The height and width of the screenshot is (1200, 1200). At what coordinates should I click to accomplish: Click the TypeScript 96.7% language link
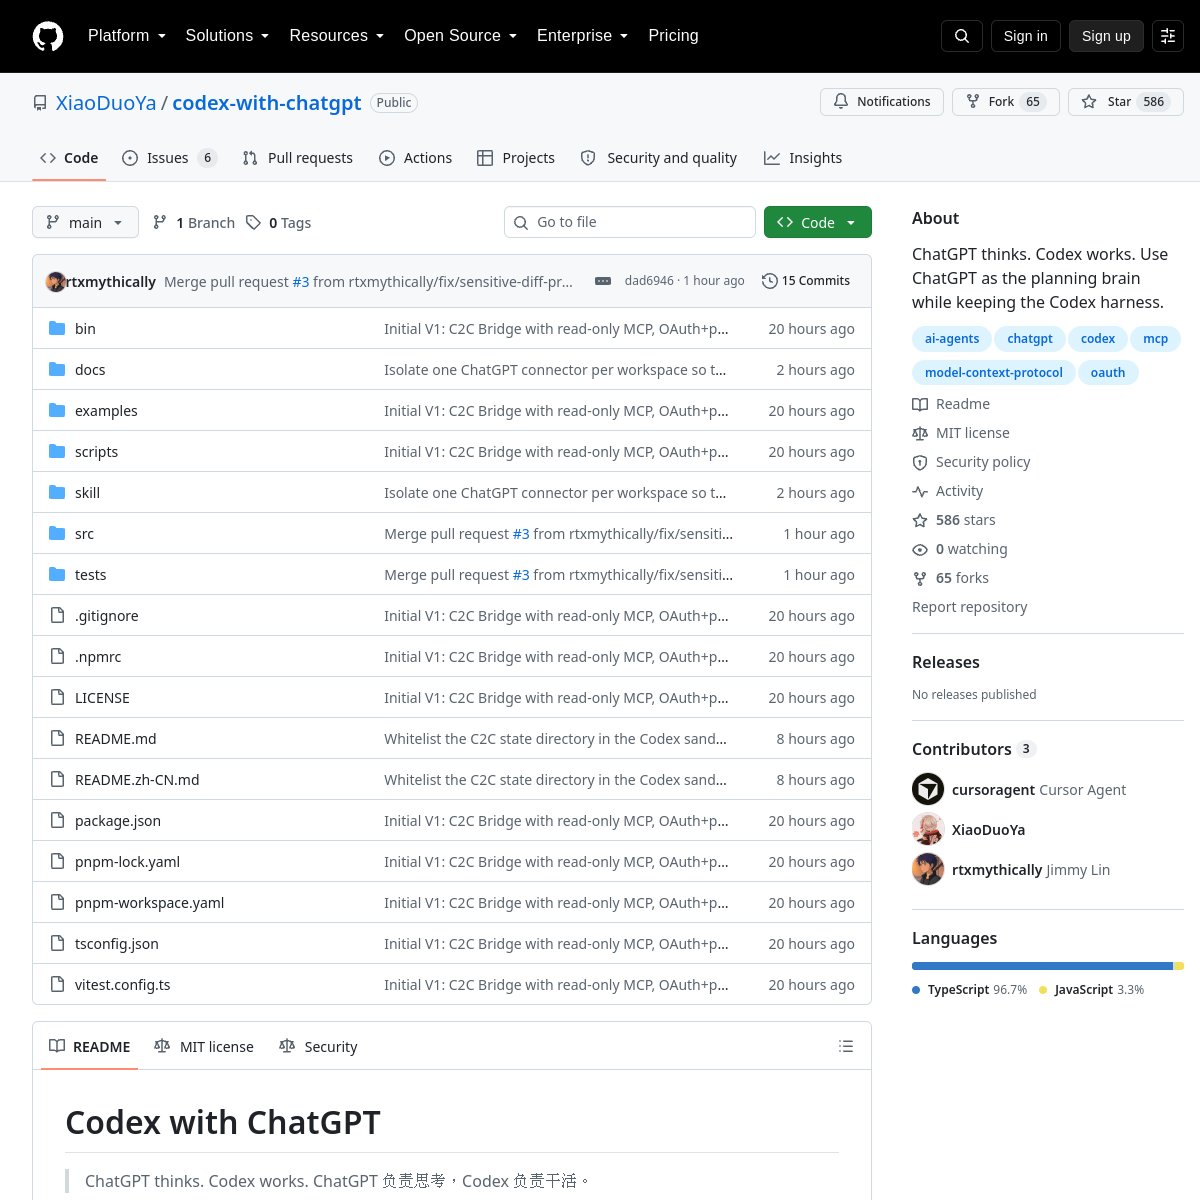970,989
